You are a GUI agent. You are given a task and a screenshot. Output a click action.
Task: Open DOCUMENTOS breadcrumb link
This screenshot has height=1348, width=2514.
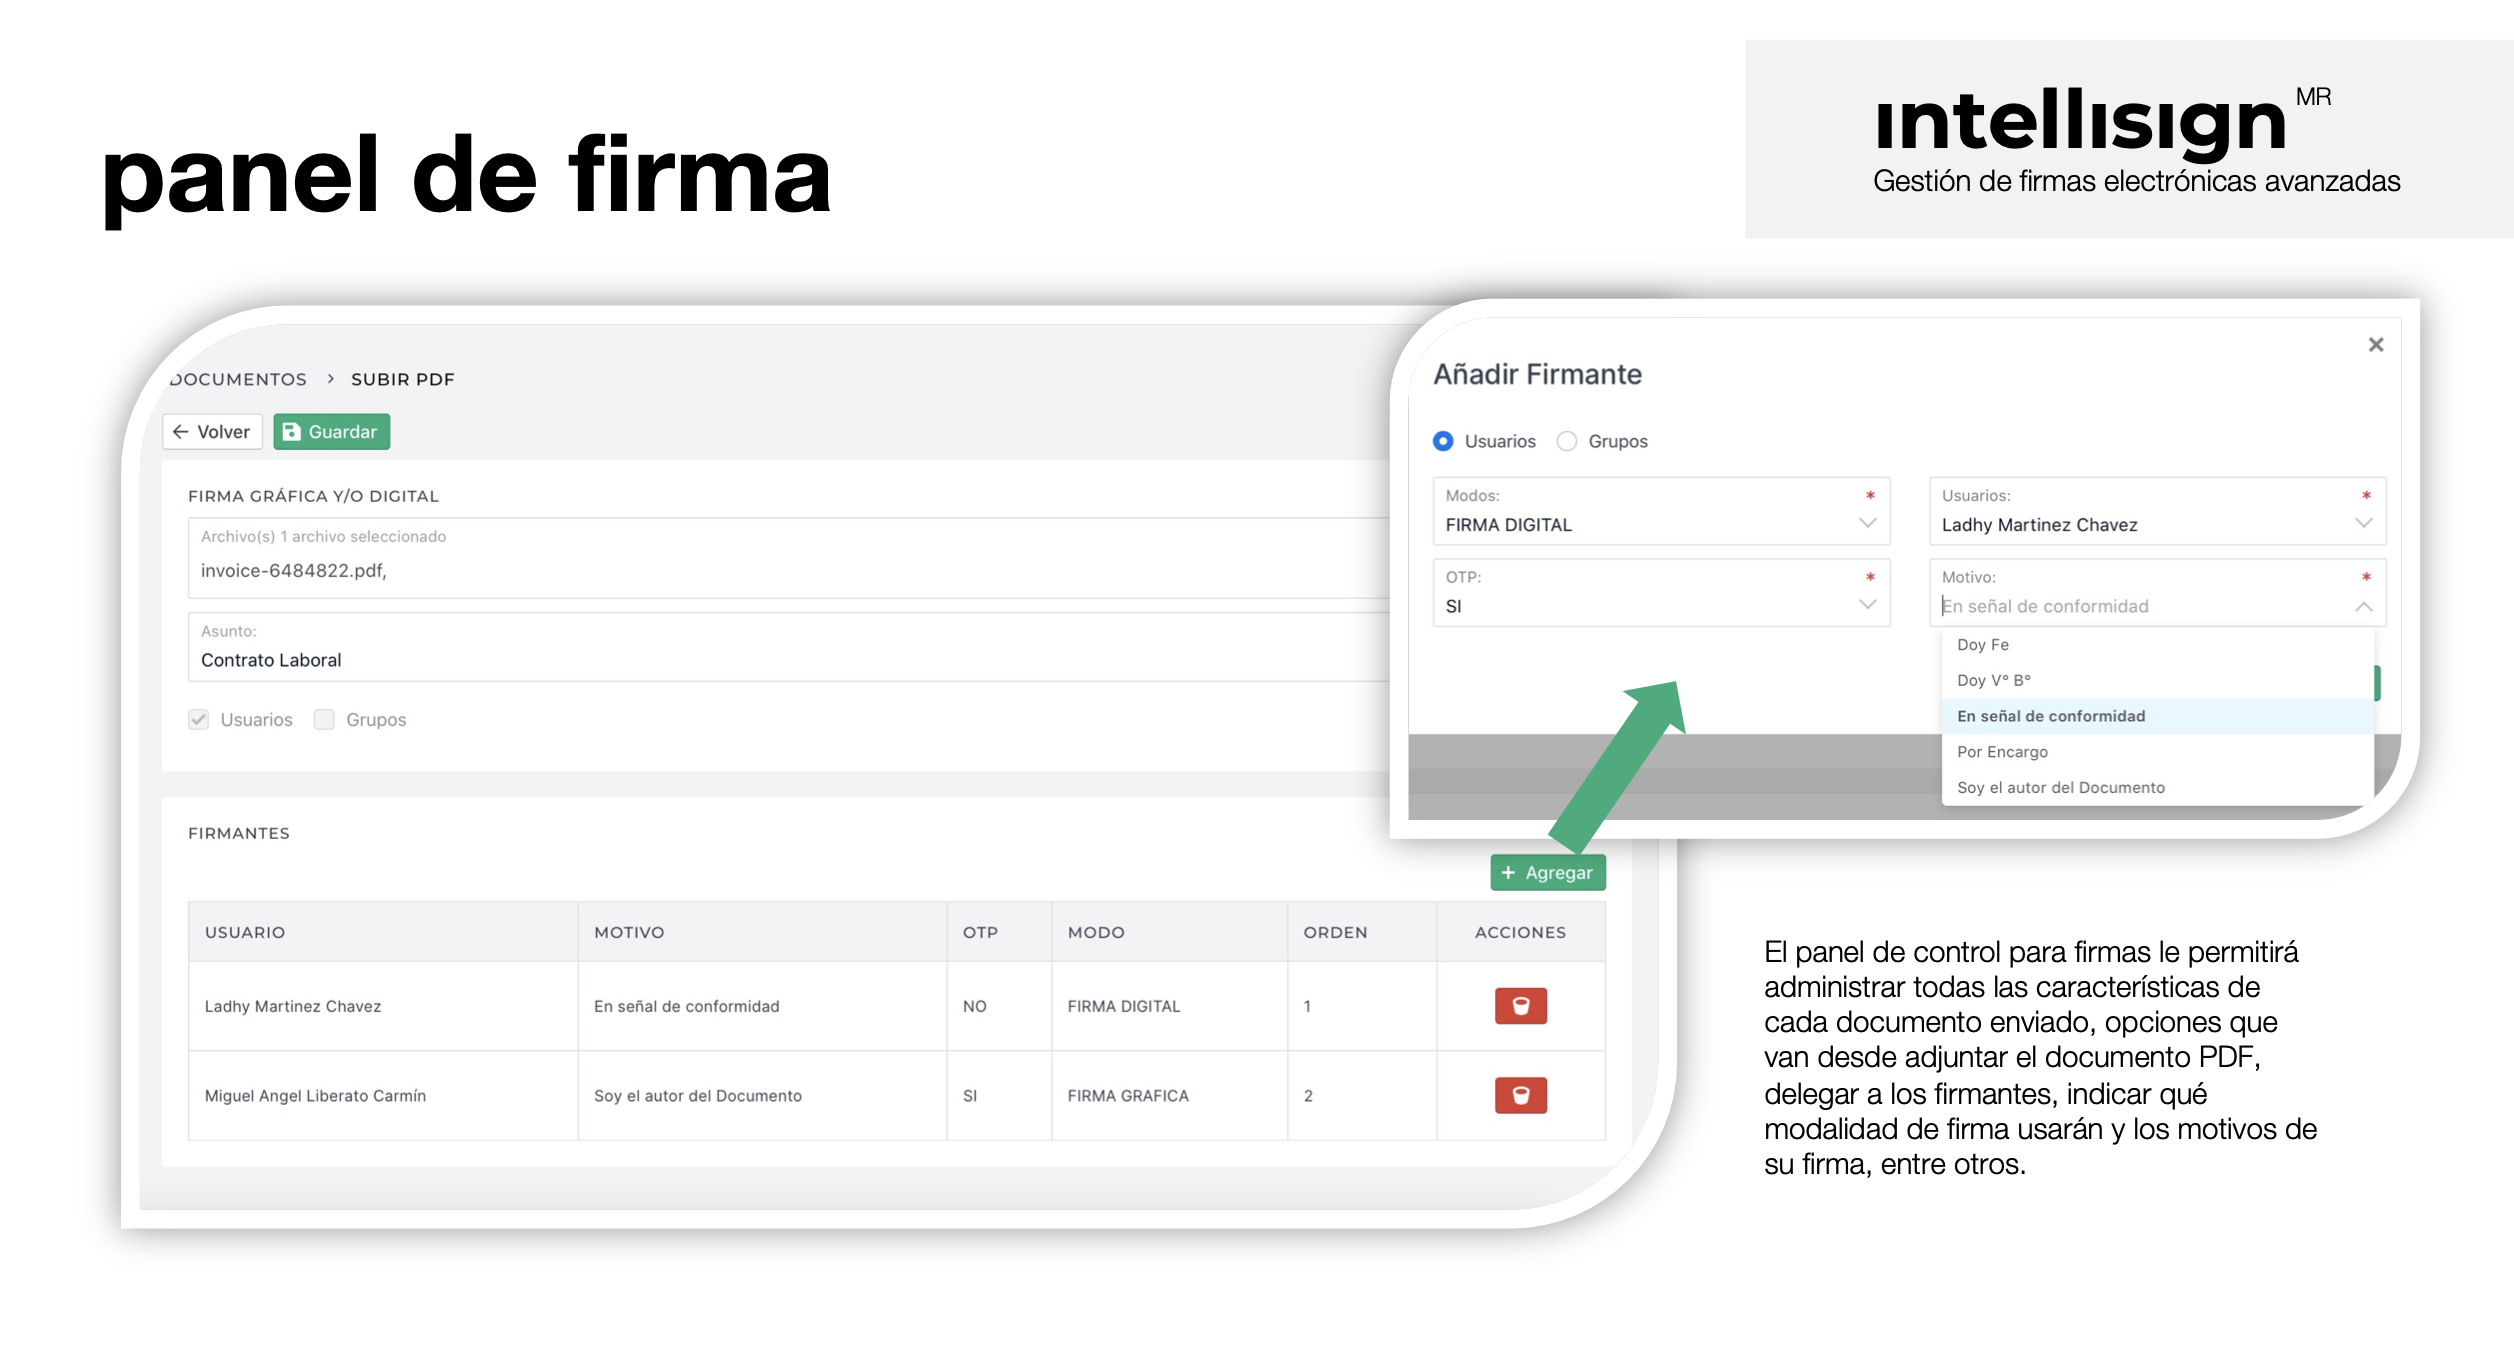pos(239,379)
